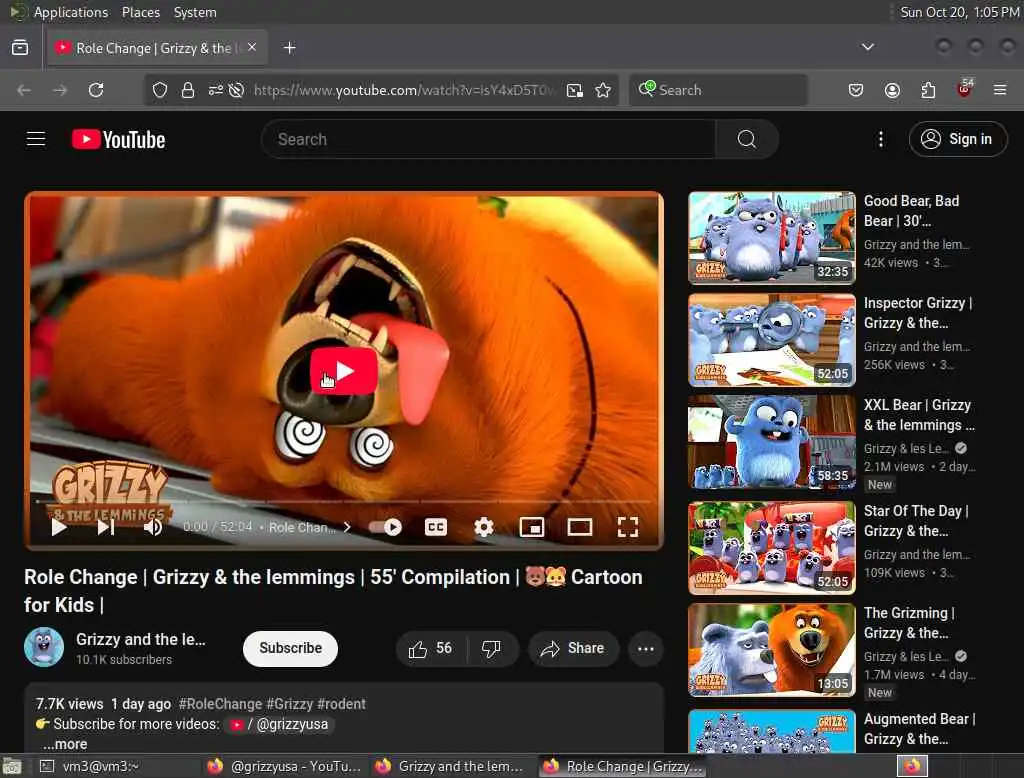Open Firefox application menu
The width and height of the screenshot is (1024, 778).
coord(1000,90)
